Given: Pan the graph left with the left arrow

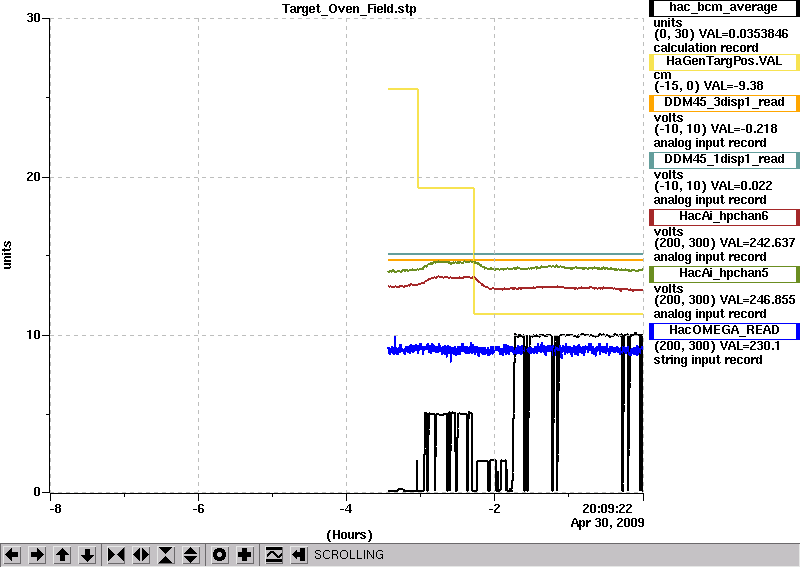Looking at the screenshot, I should pyautogui.click(x=12, y=555).
